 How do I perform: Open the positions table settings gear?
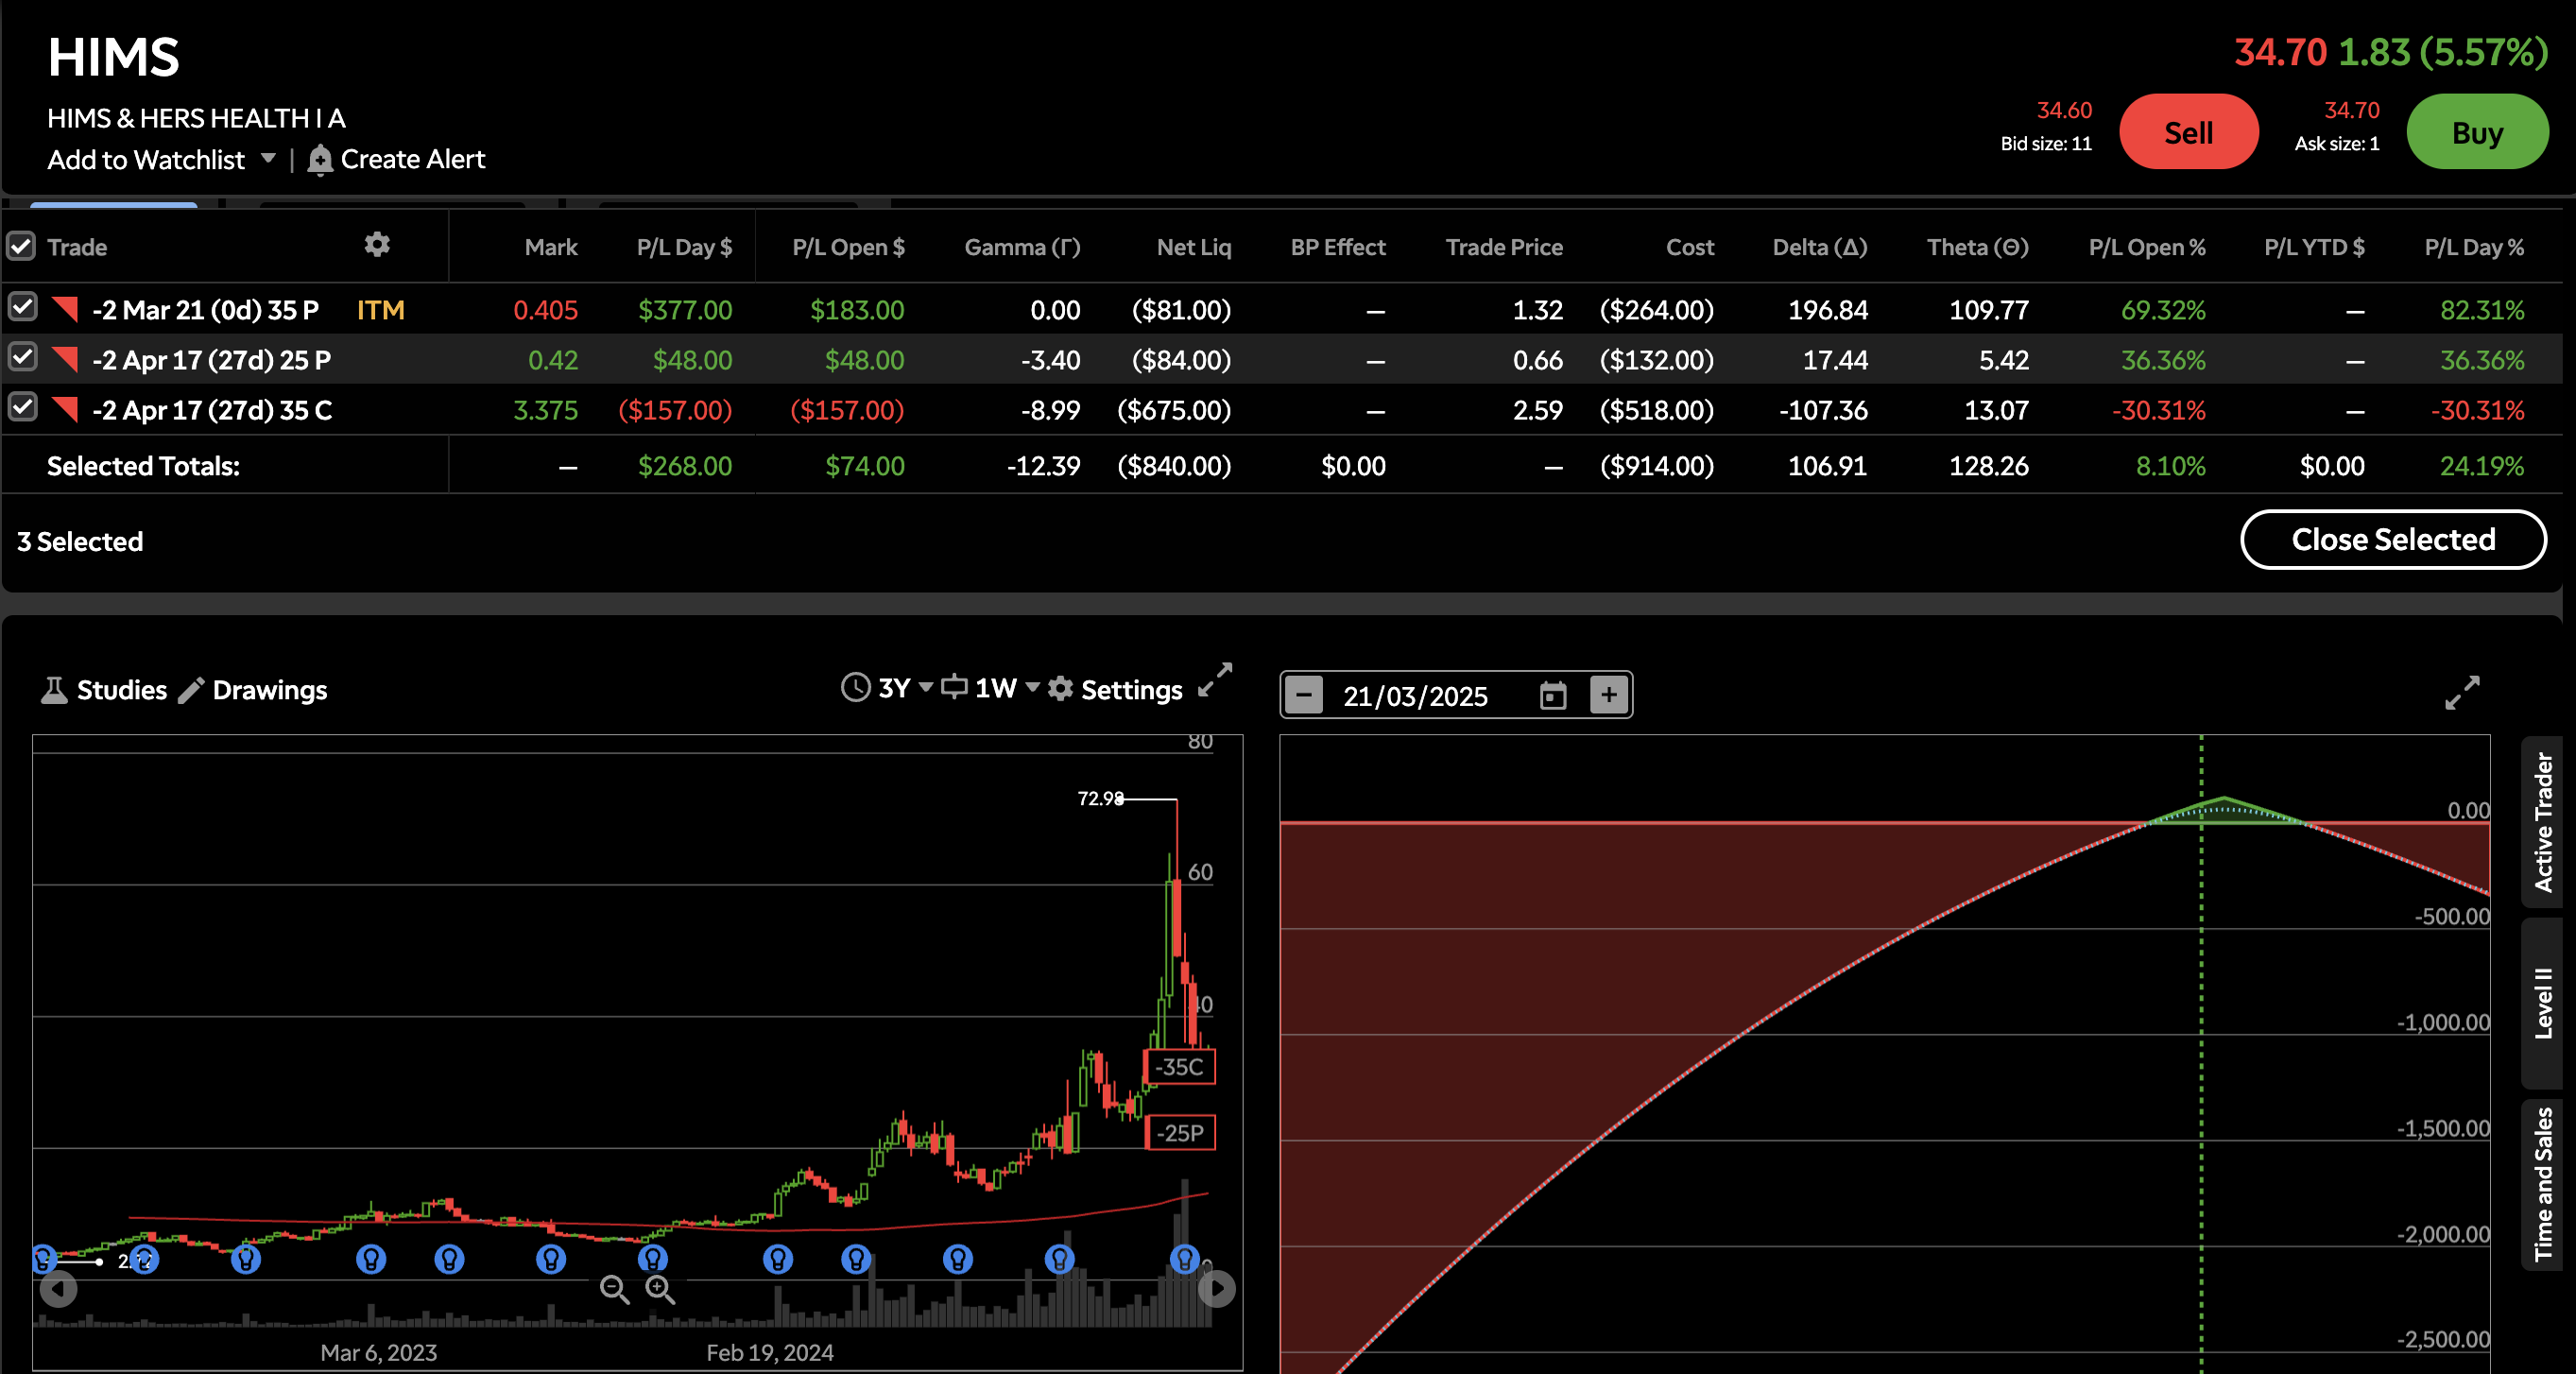(377, 245)
